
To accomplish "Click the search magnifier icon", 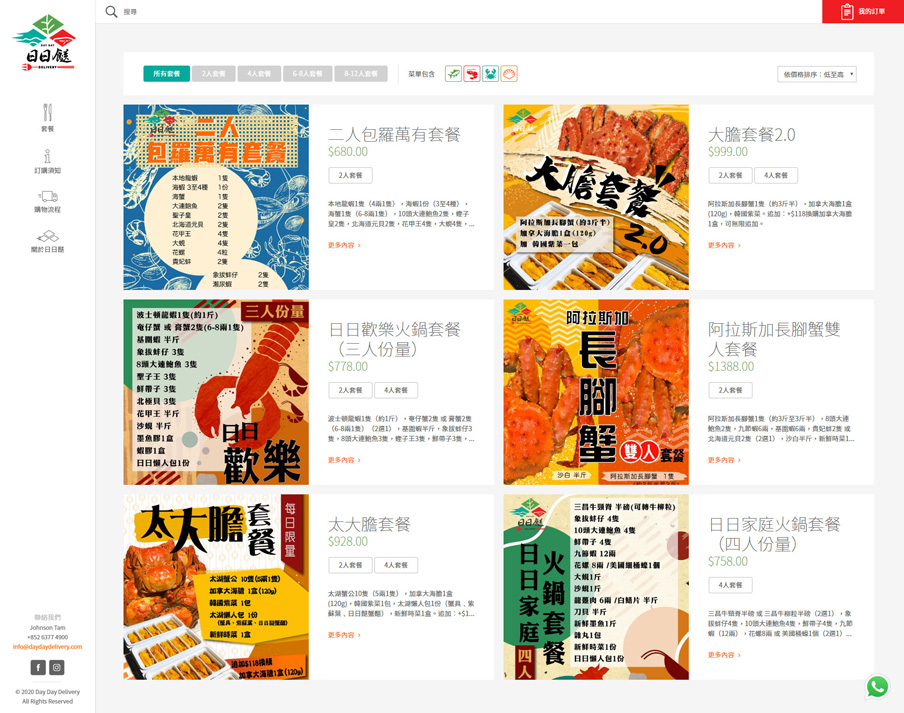I will tap(111, 12).
